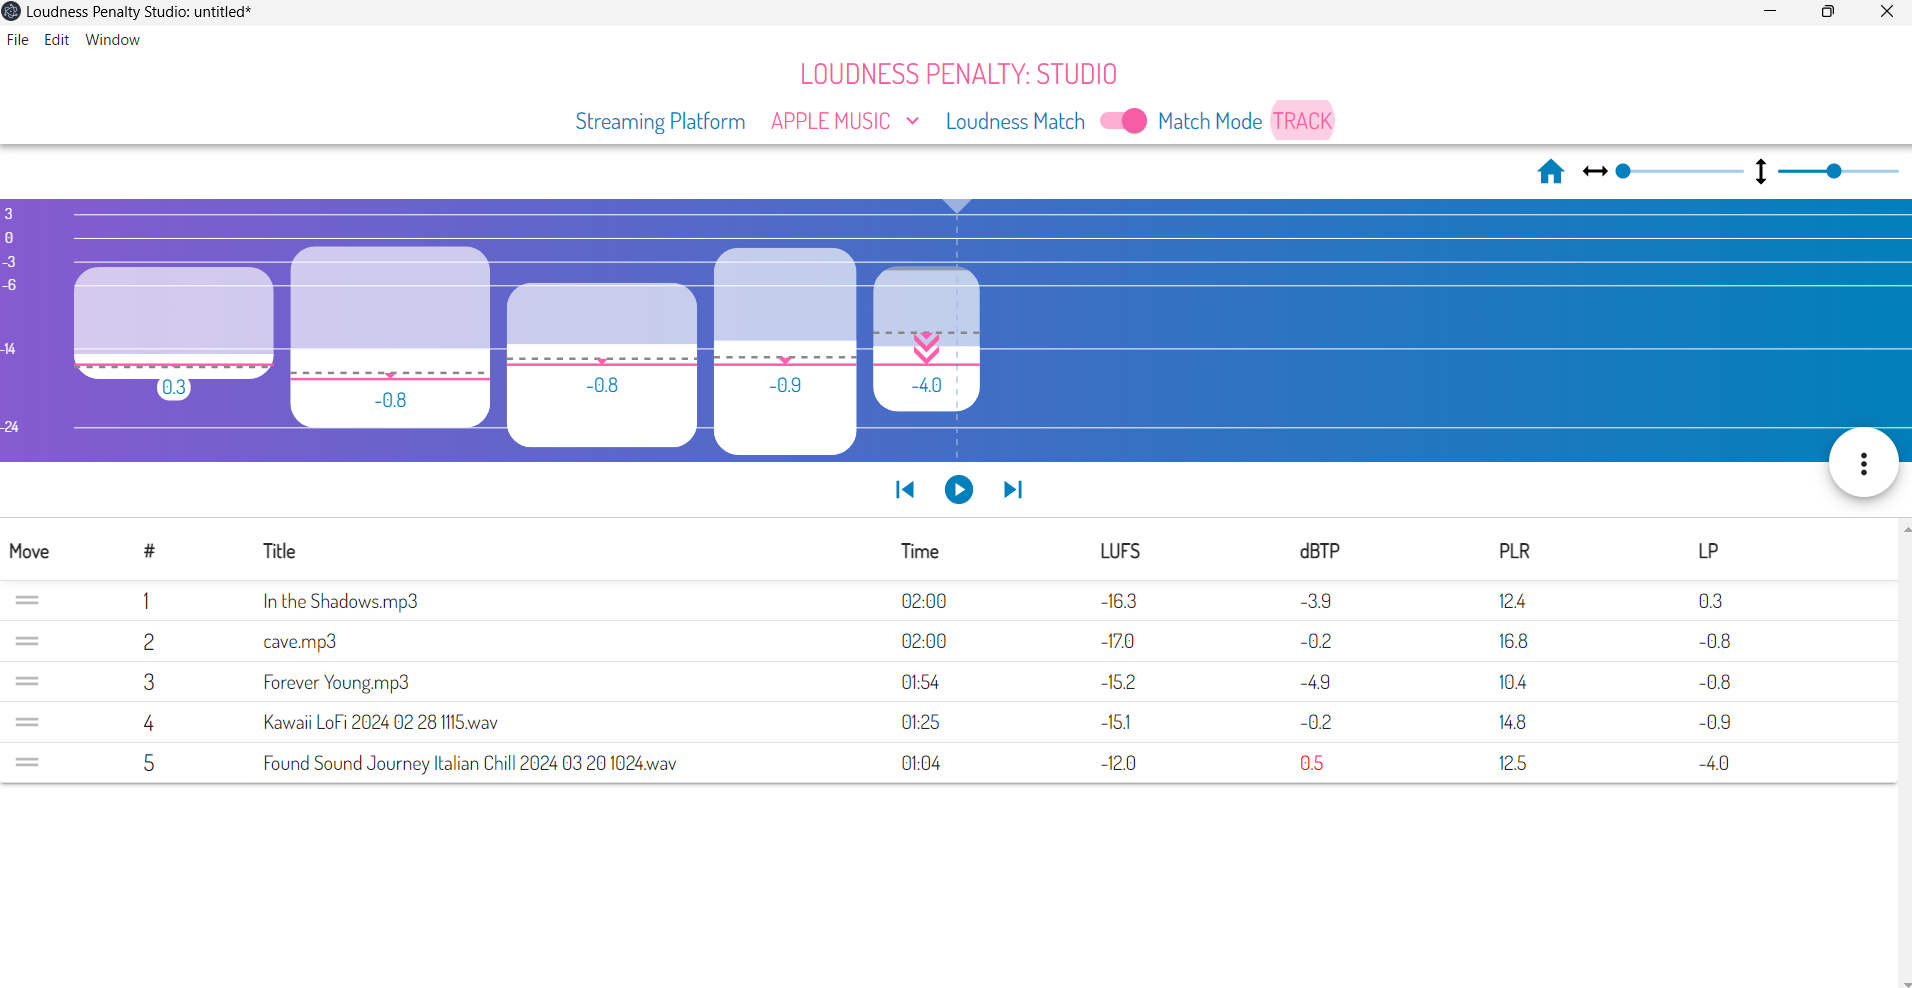Select the third track block near Forever Young
The width and height of the screenshot is (1912, 988).
(602, 365)
